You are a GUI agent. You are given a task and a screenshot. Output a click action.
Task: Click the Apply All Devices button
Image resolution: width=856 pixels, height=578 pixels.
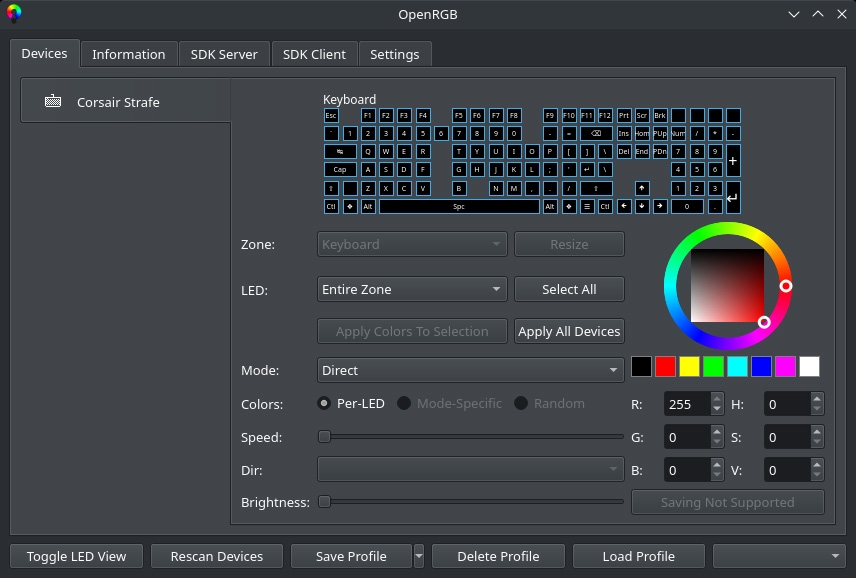tap(569, 331)
